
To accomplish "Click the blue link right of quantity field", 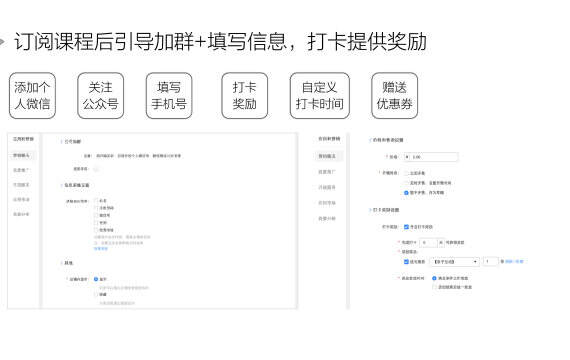I will point(514,261).
